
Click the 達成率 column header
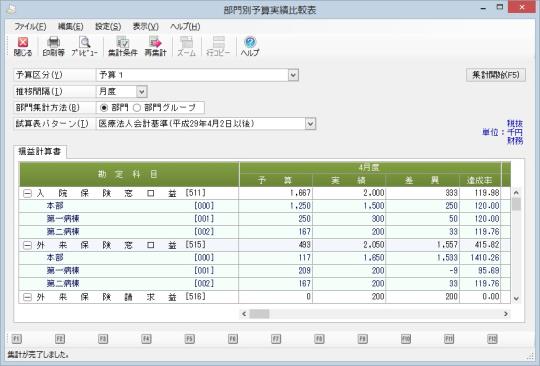click(480, 180)
